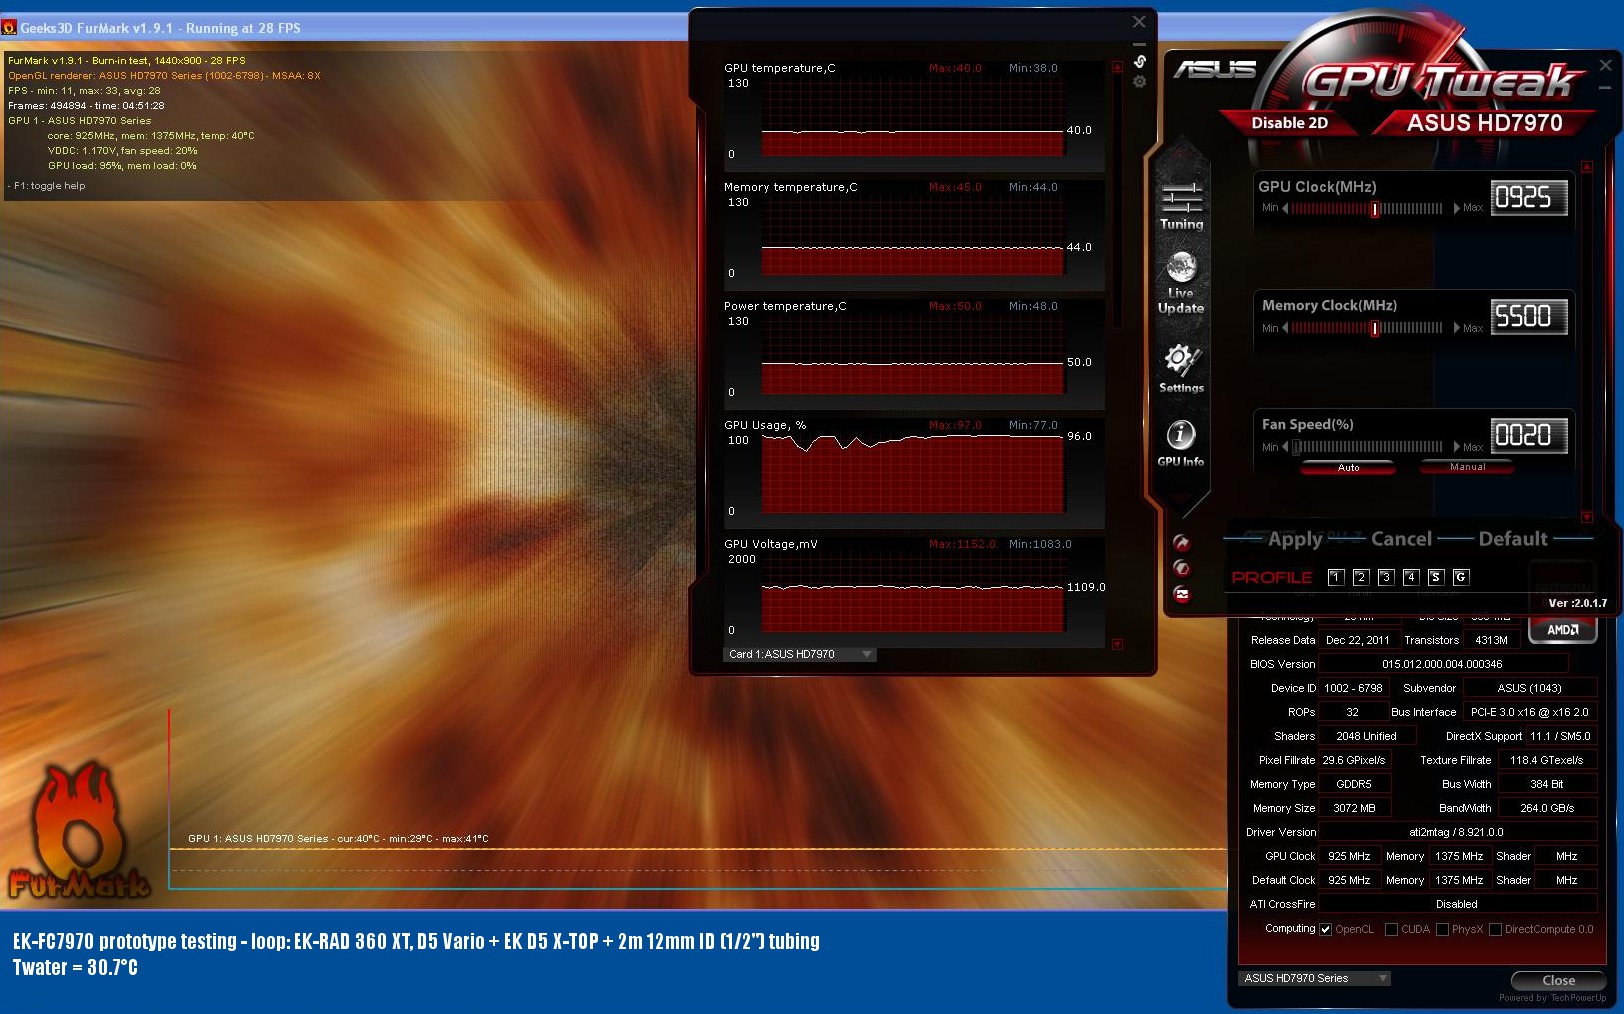Click the Memory Size value 3072 MB

[1354, 808]
